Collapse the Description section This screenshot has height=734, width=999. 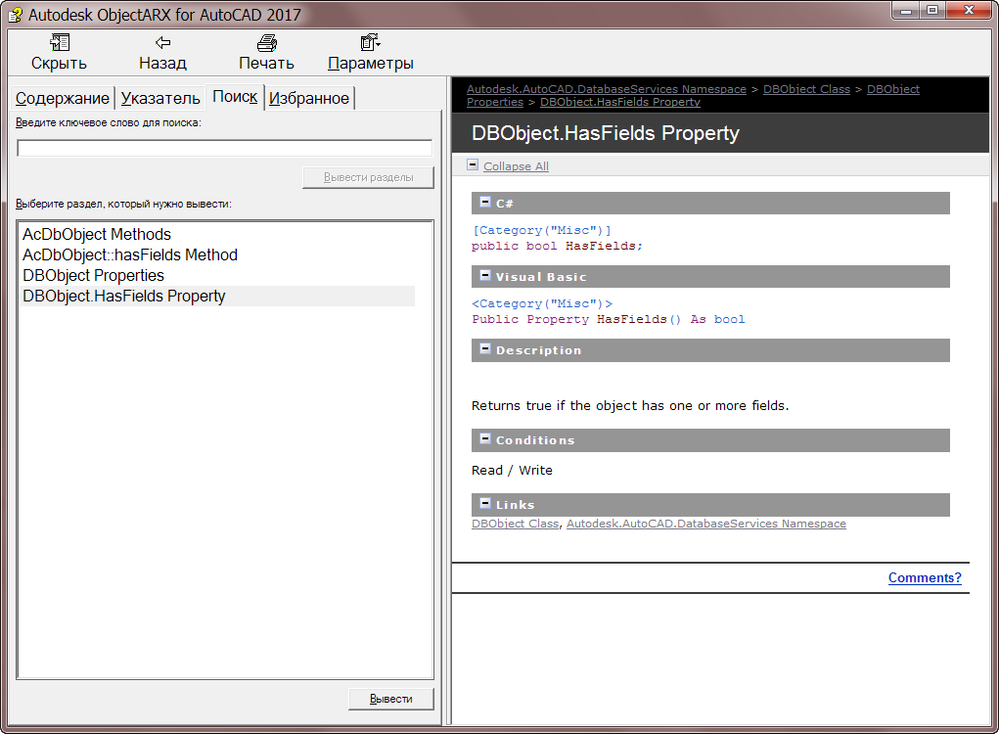click(485, 349)
